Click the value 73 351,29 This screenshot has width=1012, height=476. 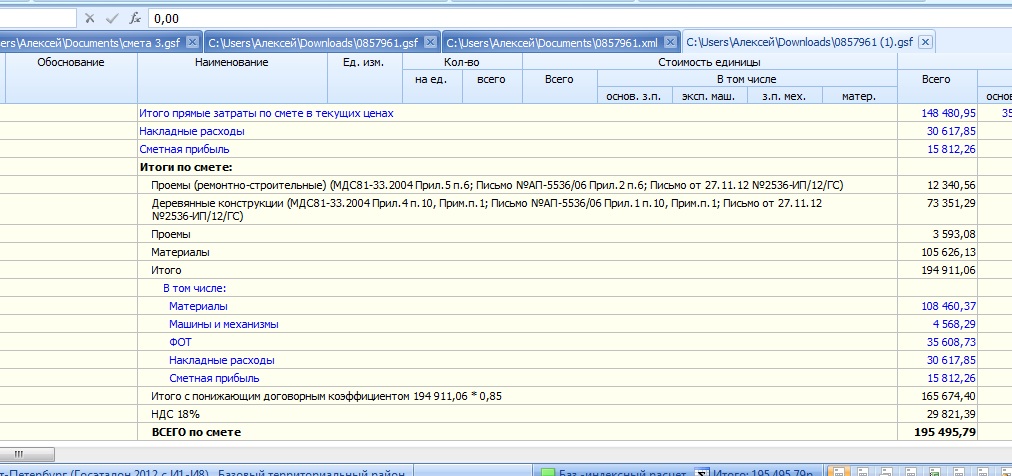pyautogui.click(x=951, y=203)
